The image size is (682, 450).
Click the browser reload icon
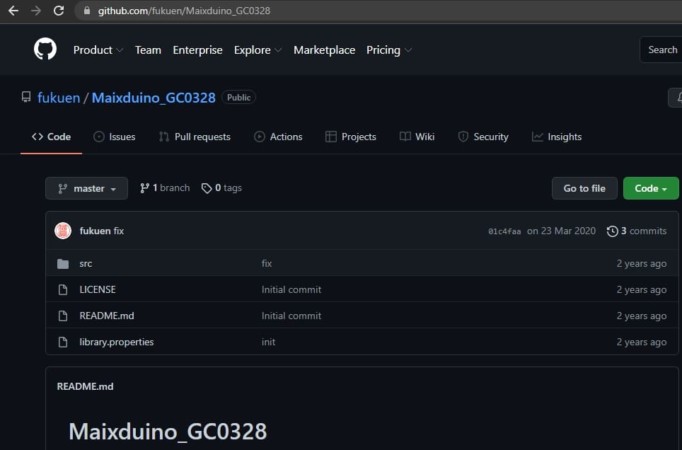point(58,11)
